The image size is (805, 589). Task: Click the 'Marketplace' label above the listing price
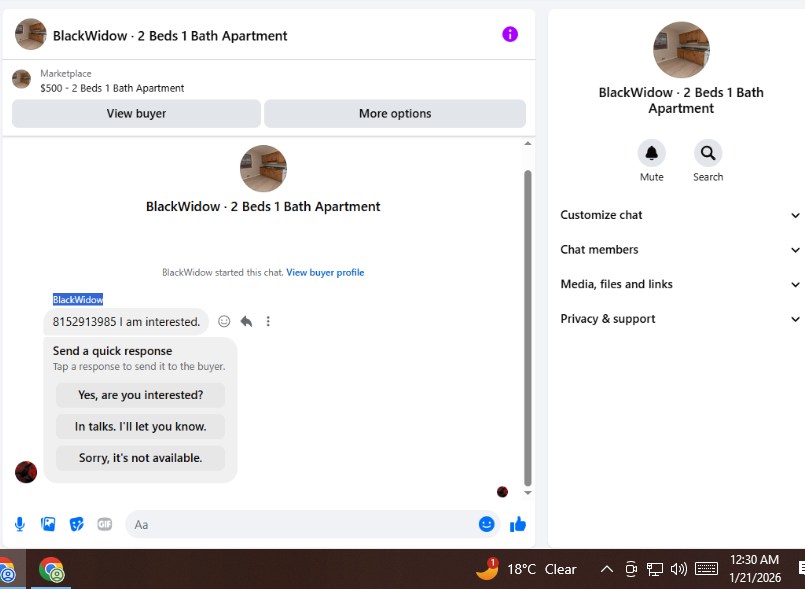coord(66,73)
